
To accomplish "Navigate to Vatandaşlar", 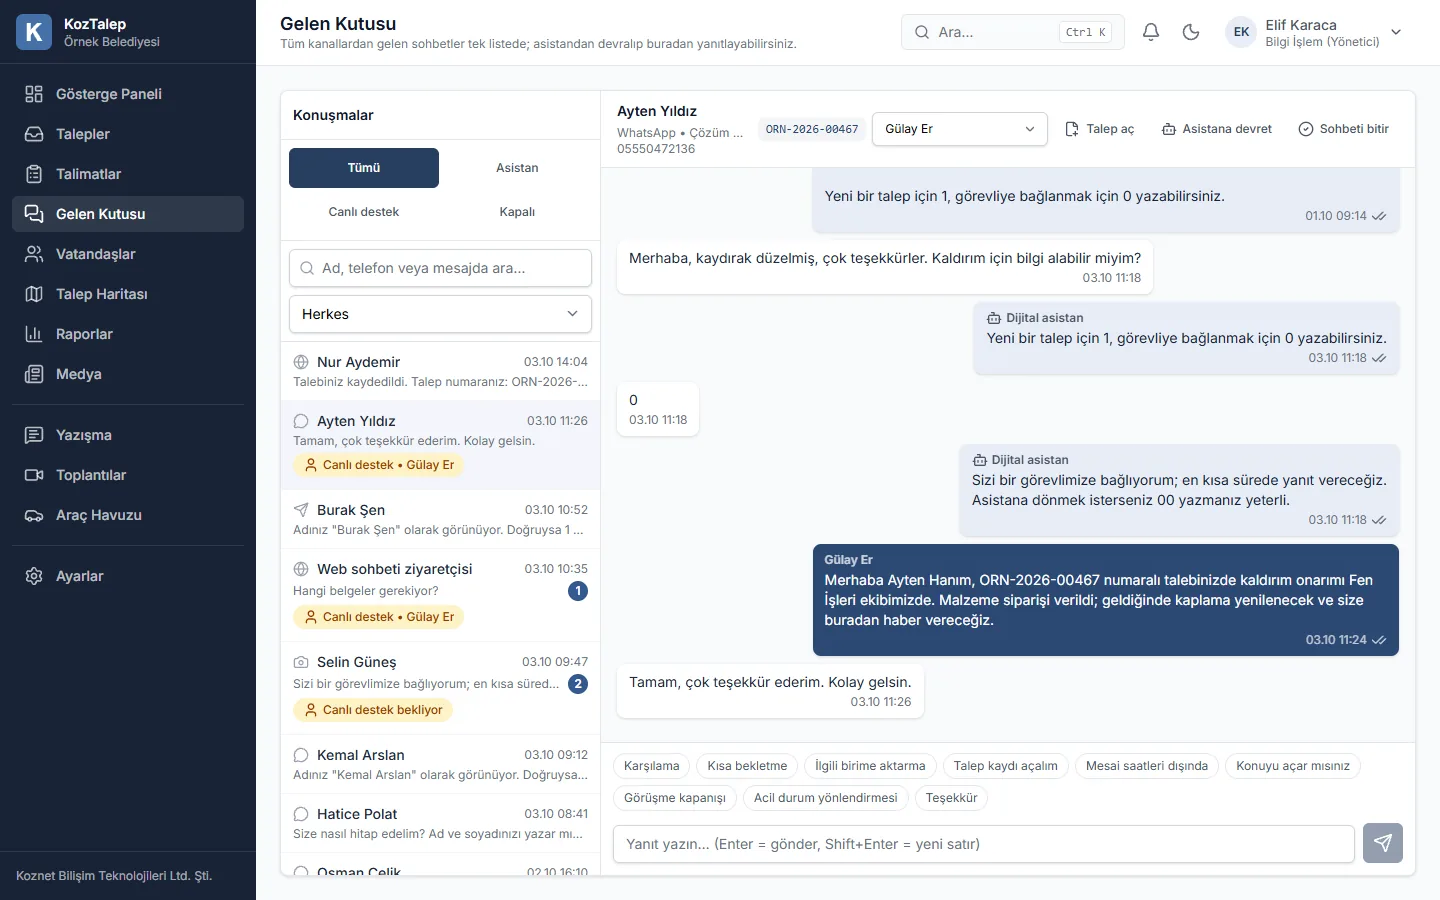I will pos(128,254).
